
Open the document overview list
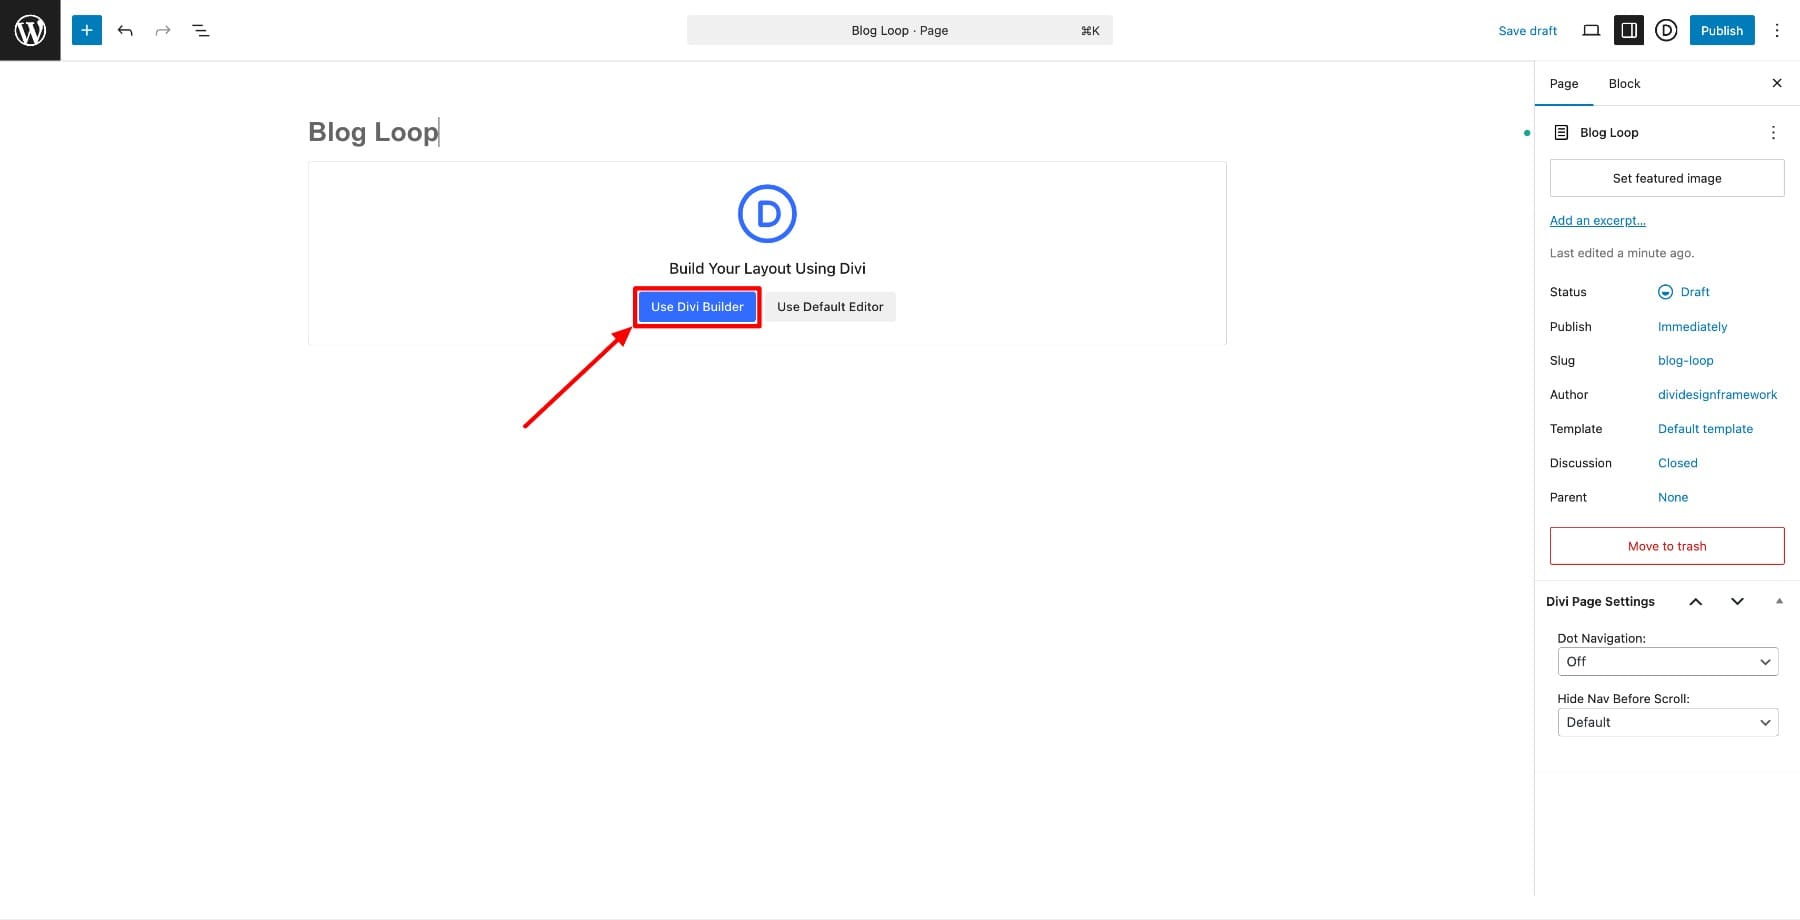200,30
